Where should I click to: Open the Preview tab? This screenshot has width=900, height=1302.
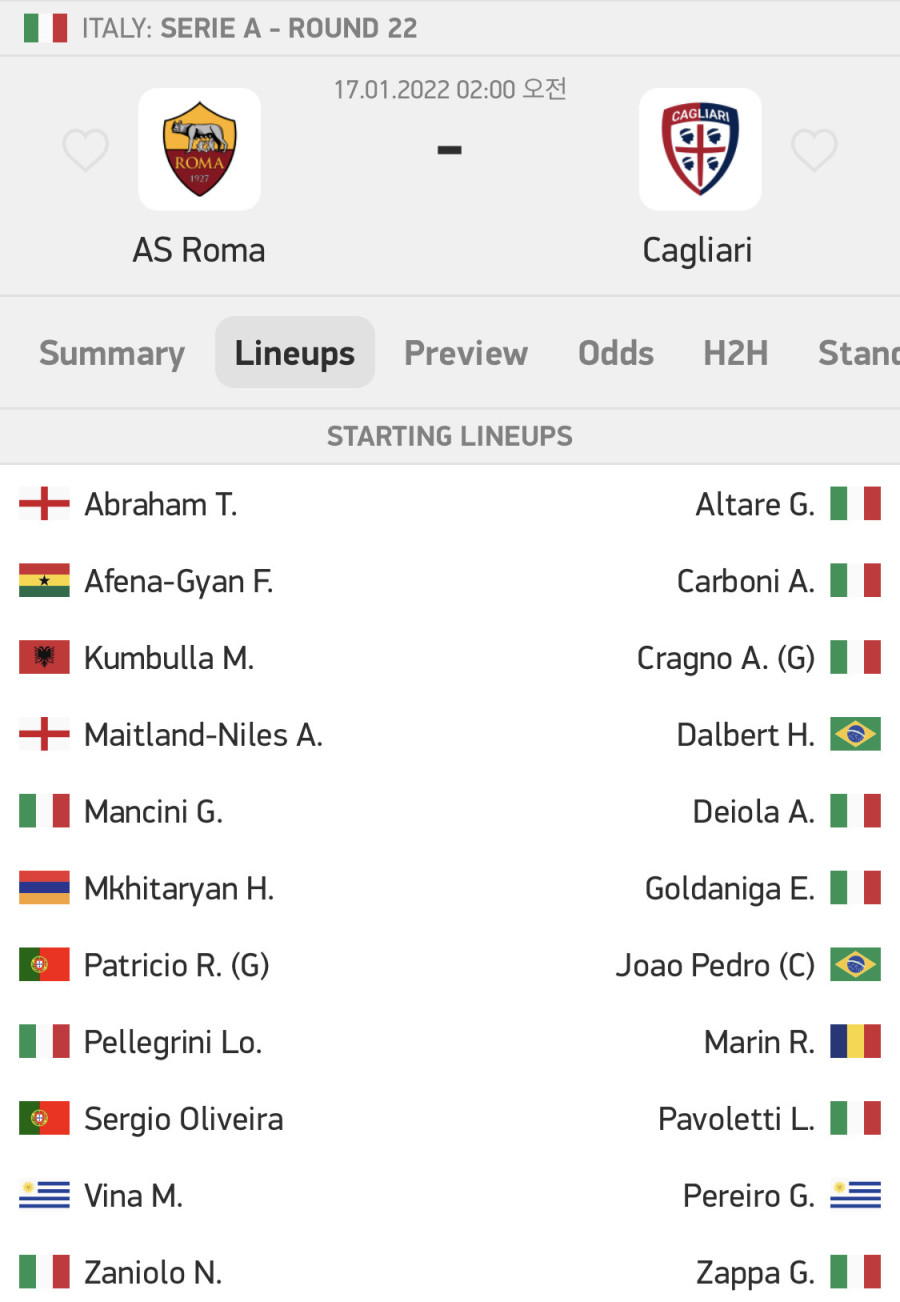[x=466, y=353]
